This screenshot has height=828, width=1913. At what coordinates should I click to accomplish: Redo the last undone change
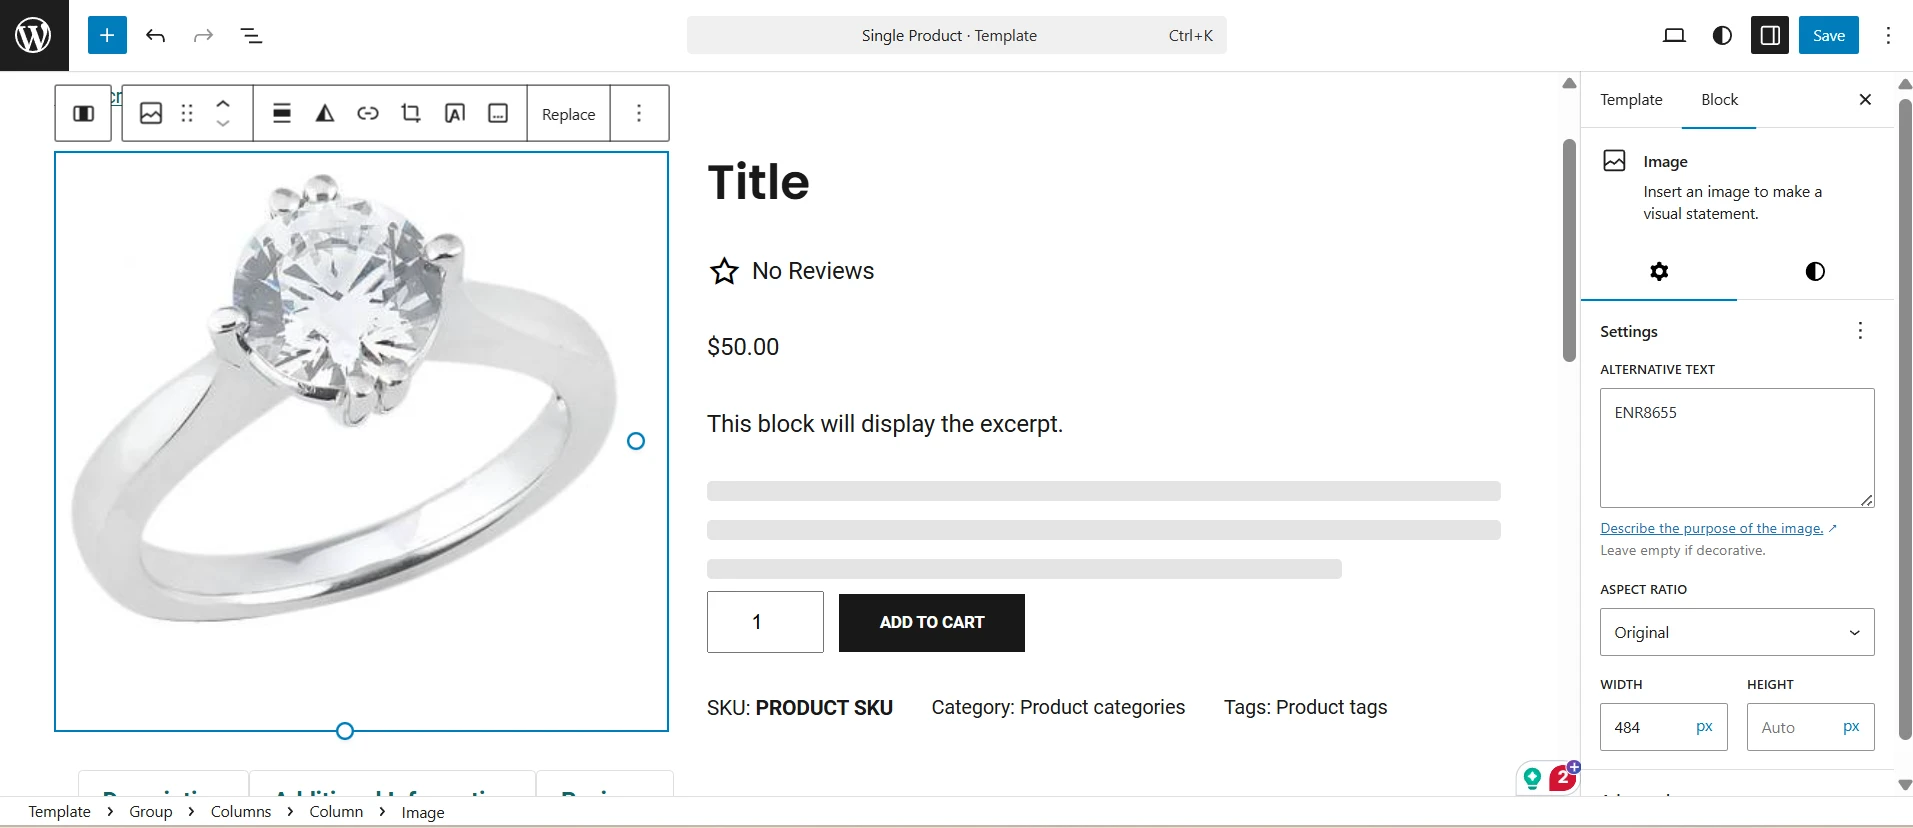tap(203, 35)
